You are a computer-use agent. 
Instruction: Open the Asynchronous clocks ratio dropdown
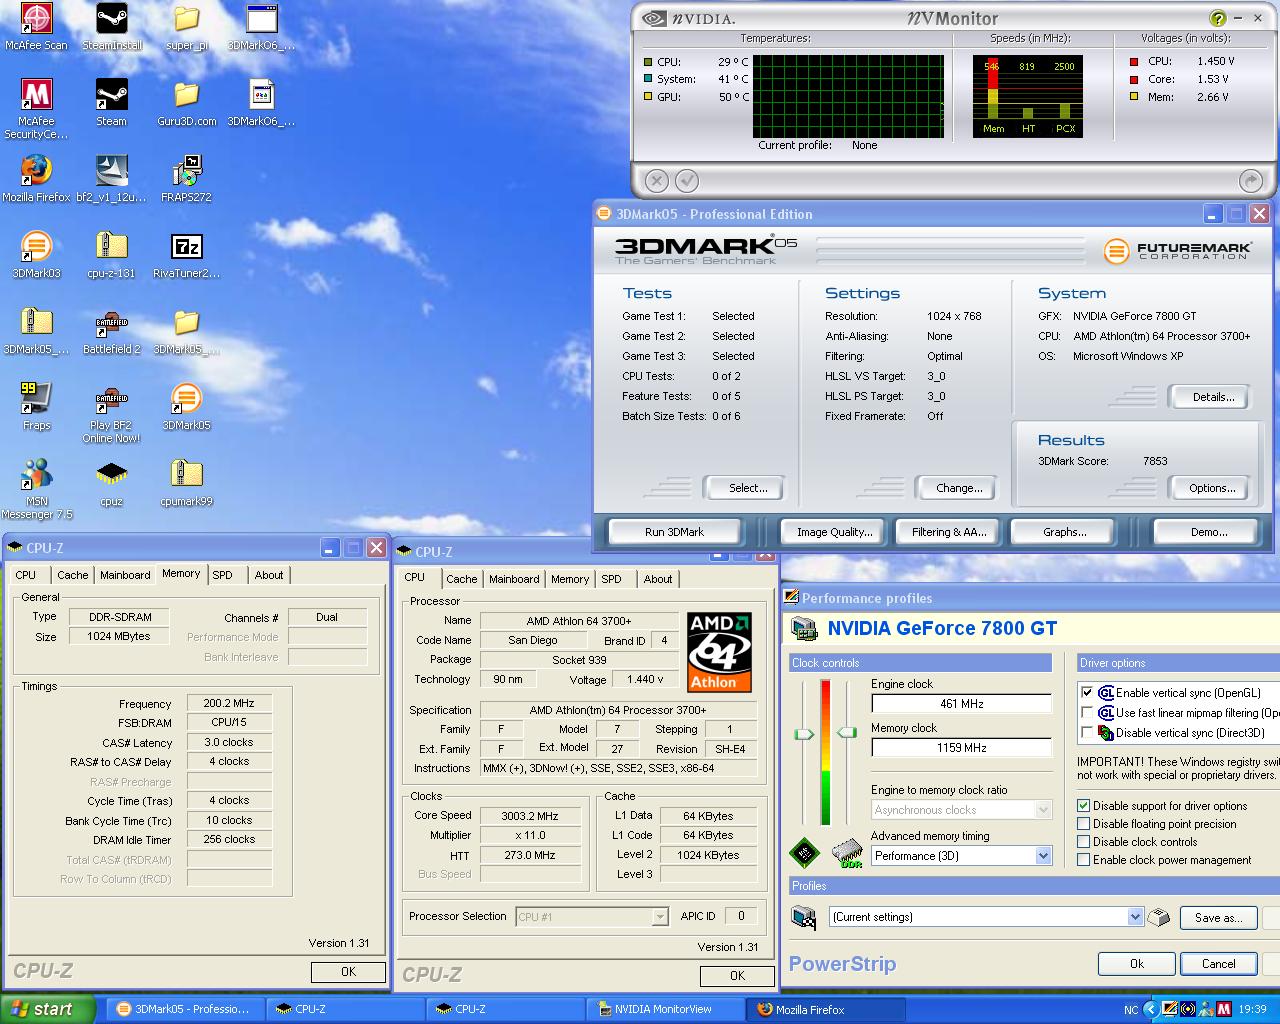[1043, 809]
